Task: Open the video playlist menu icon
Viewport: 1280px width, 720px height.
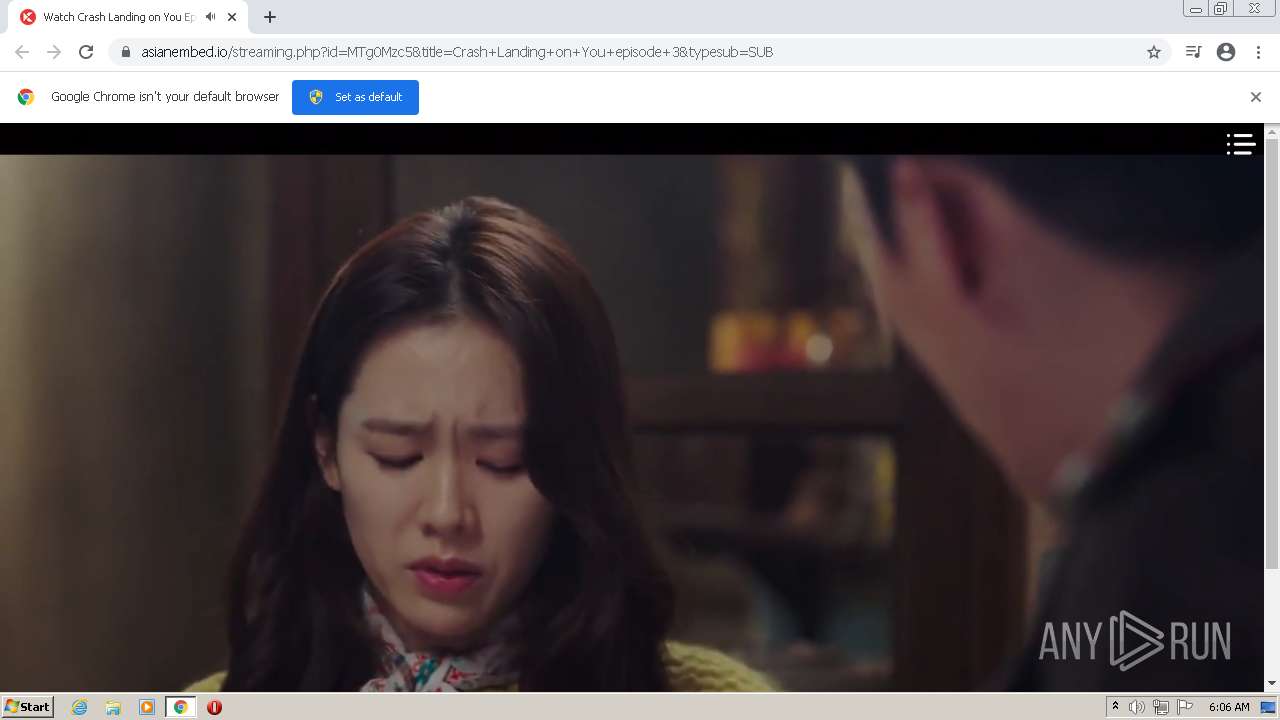Action: 1241,144
